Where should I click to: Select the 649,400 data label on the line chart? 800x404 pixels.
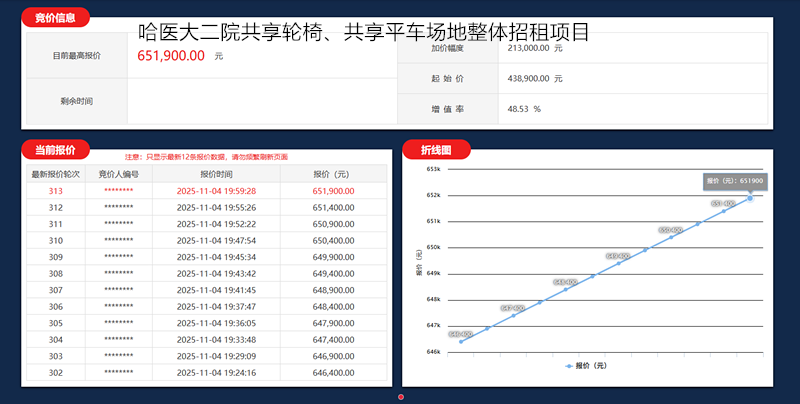617,256
